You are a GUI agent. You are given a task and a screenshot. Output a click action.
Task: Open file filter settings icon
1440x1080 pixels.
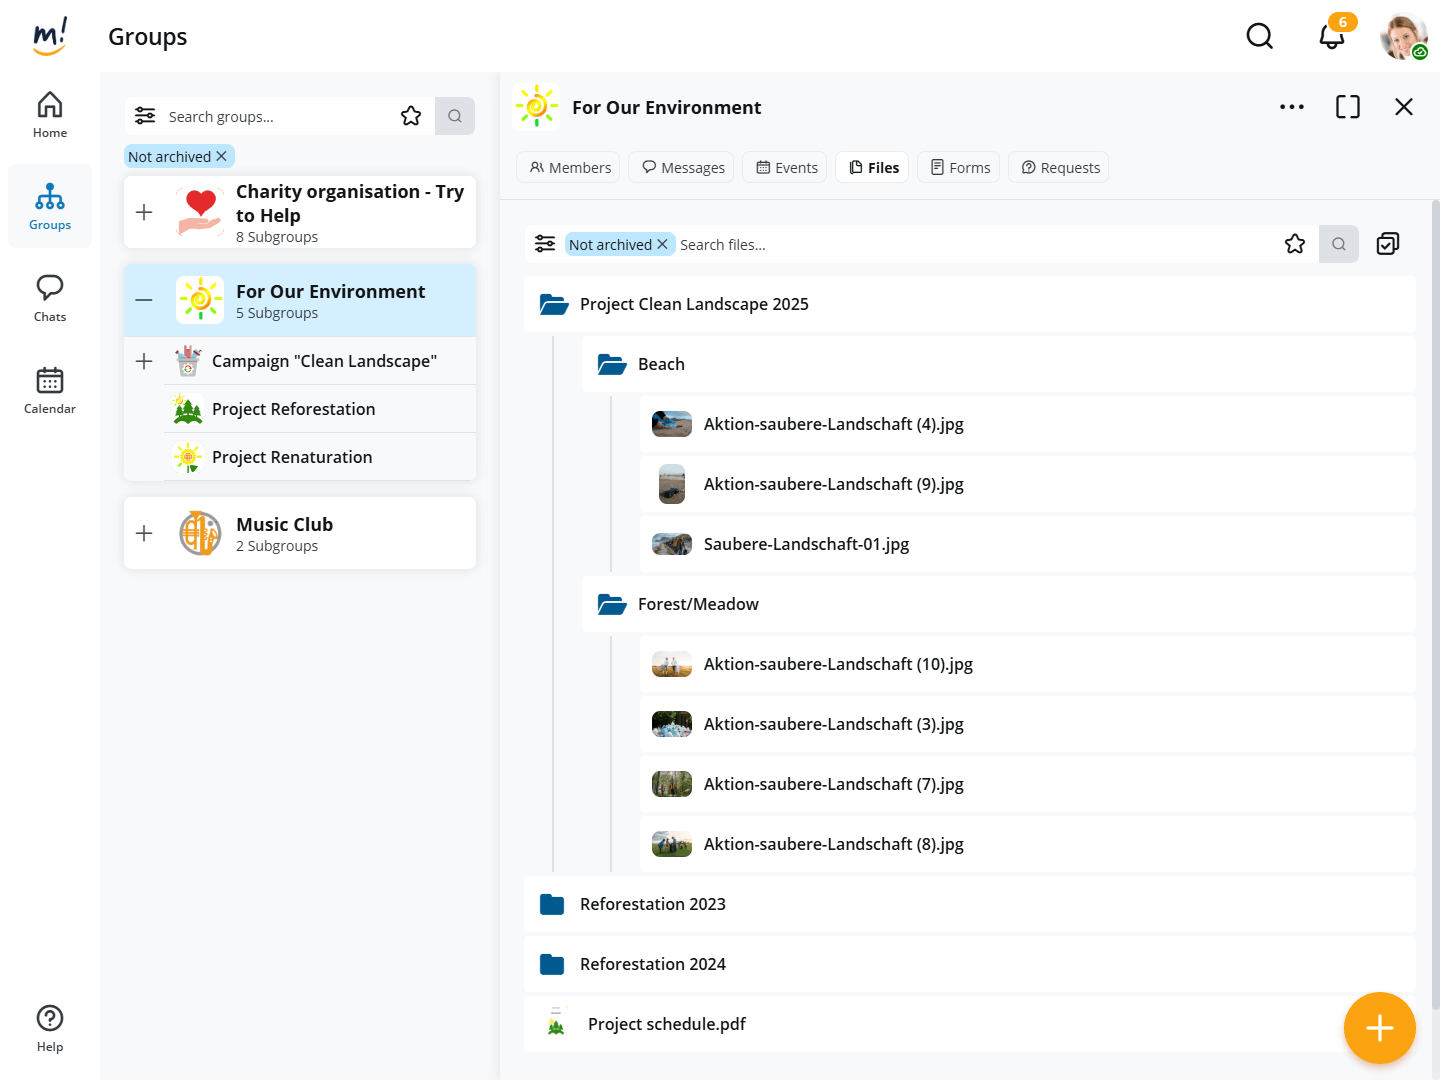coord(545,244)
